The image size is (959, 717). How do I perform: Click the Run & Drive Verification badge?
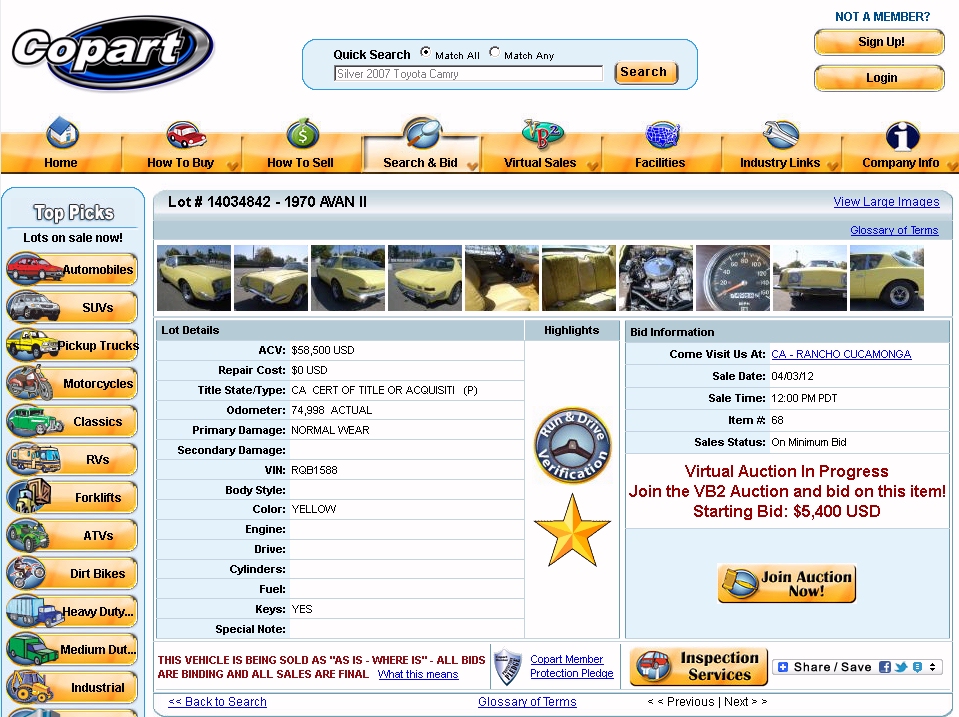click(572, 445)
